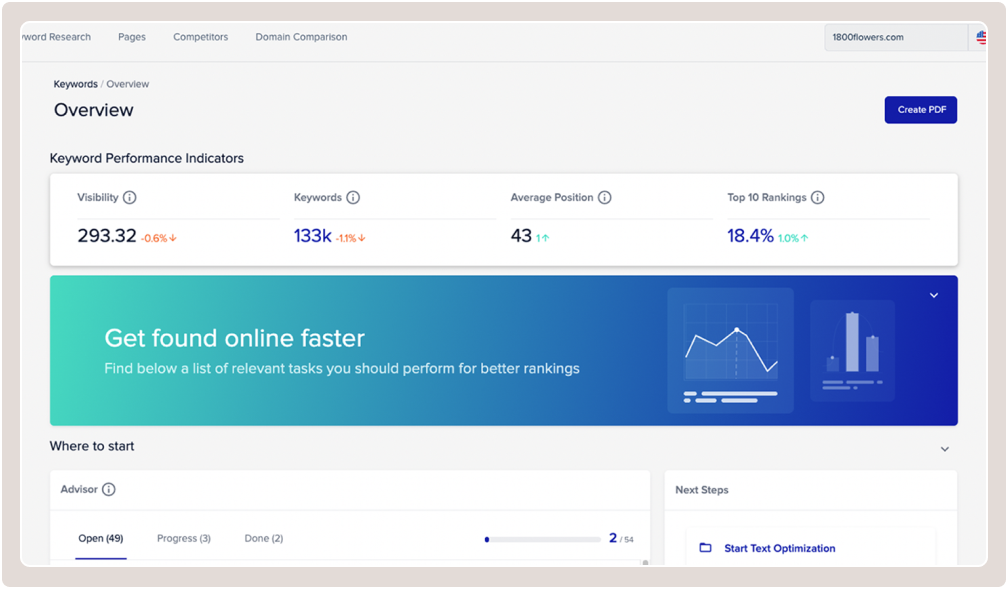
Task: Go to the Competitors section
Action: [200, 37]
